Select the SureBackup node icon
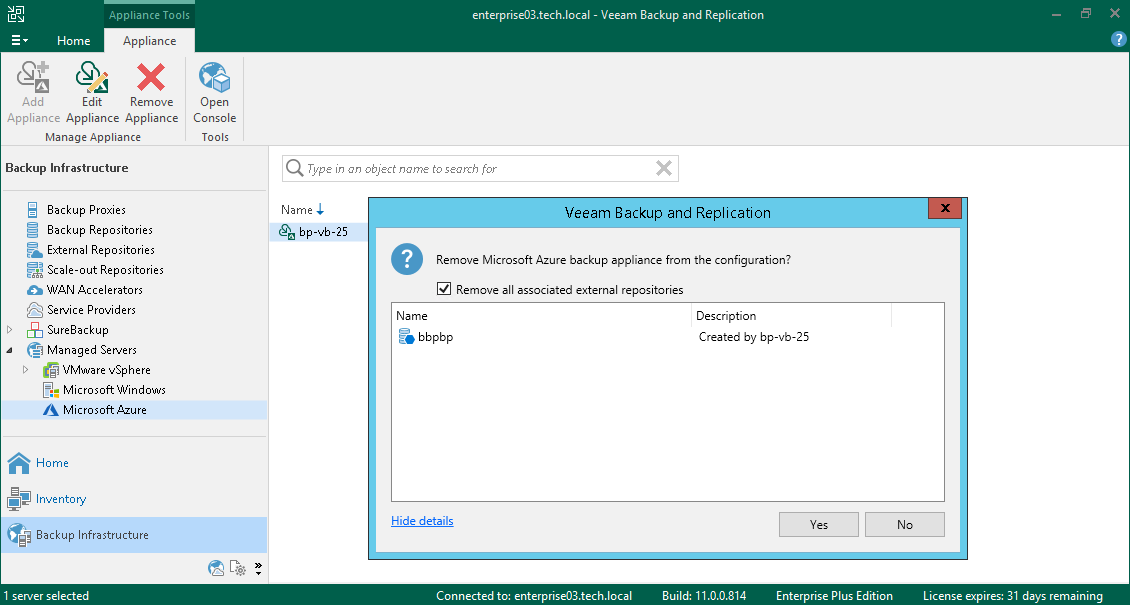The height and width of the screenshot is (605, 1130). click(34, 330)
